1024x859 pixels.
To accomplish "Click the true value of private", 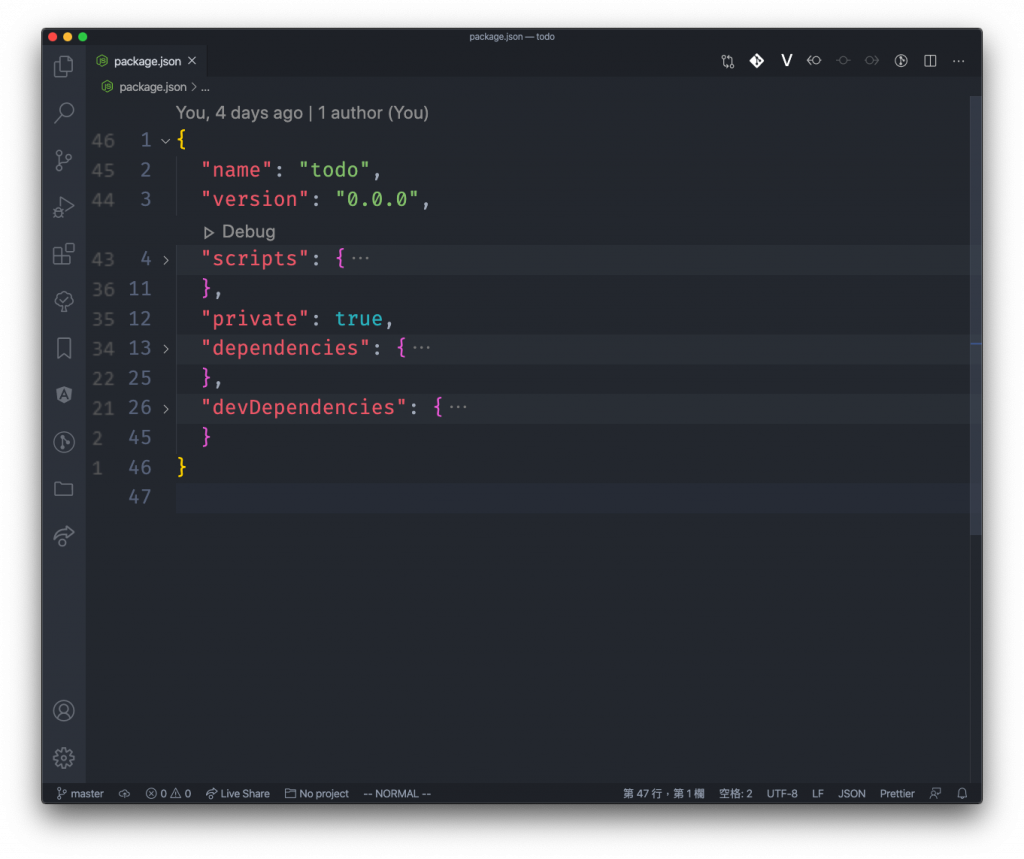I will click(x=359, y=319).
